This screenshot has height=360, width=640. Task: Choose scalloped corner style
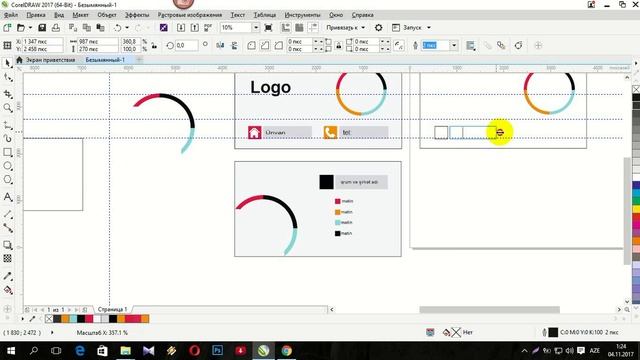point(265,45)
